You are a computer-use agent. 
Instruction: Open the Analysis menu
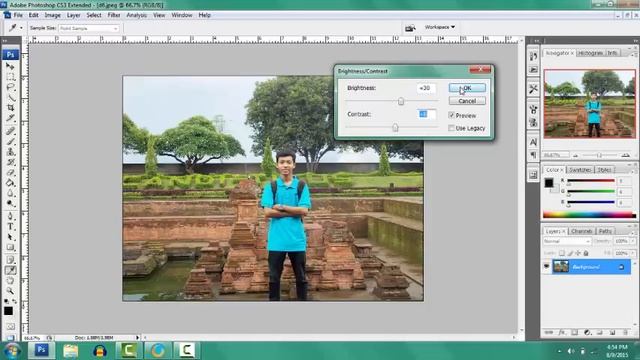click(x=136, y=15)
